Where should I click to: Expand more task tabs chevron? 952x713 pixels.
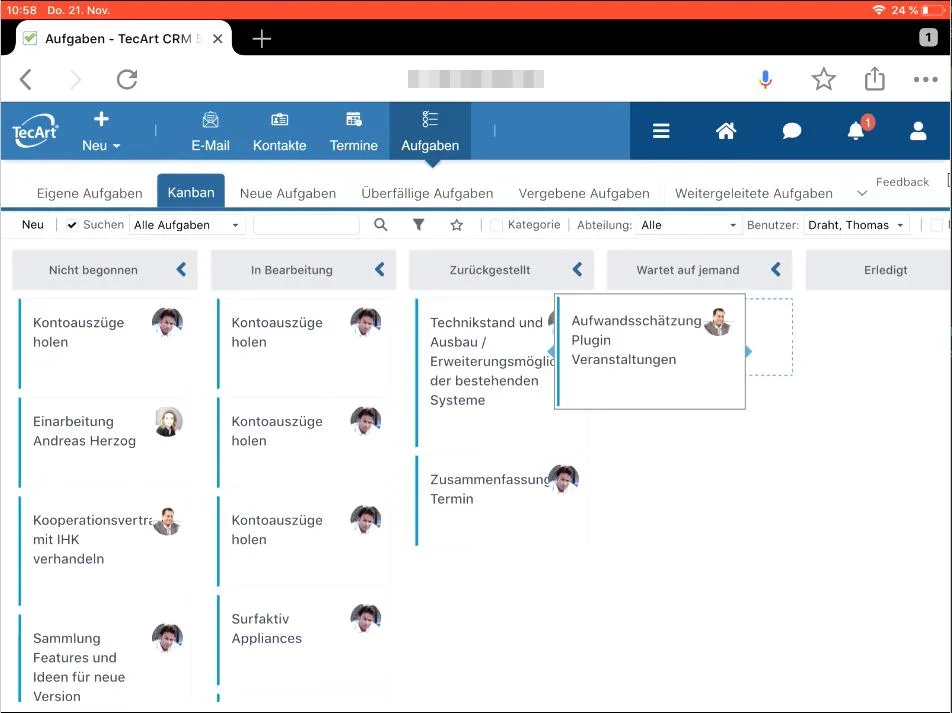(x=862, y=193)
